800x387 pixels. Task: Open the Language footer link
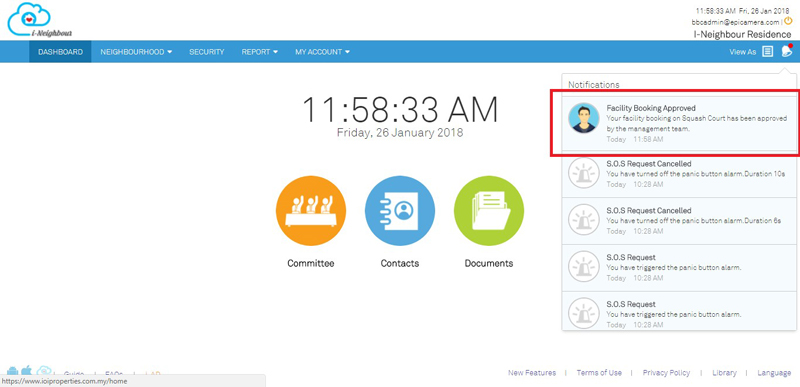click(774, 373)
